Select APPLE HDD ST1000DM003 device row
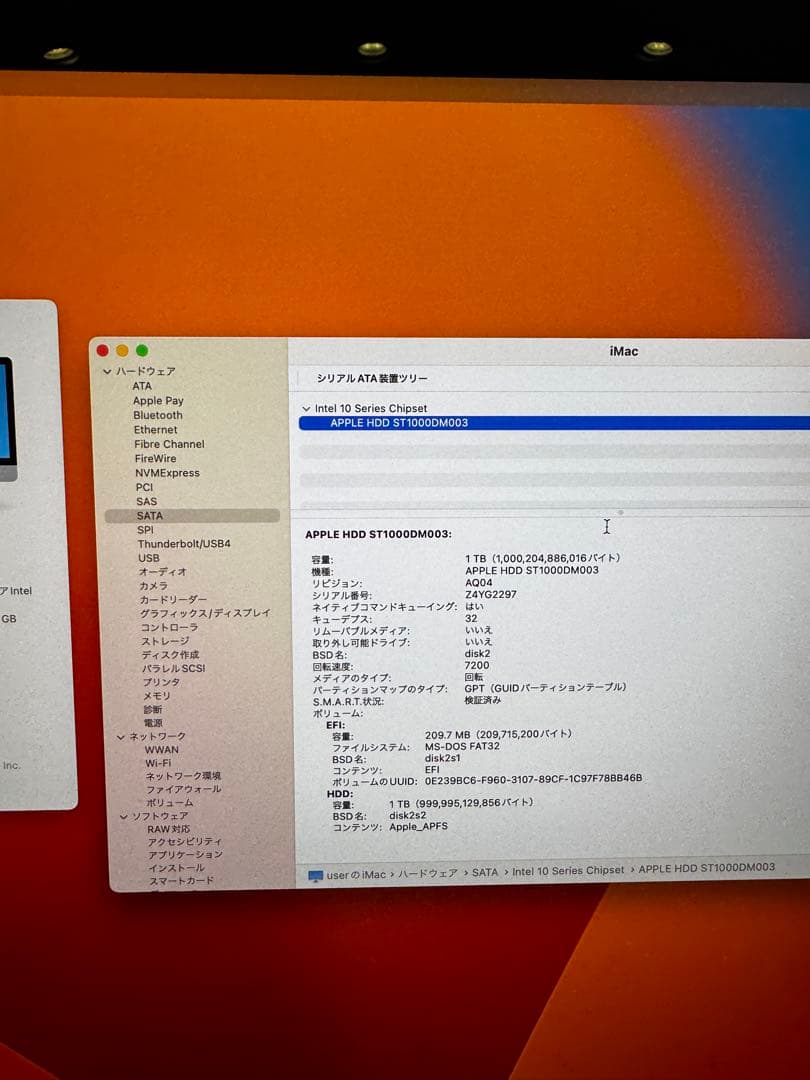810x1080 pixels. (554, 423)
